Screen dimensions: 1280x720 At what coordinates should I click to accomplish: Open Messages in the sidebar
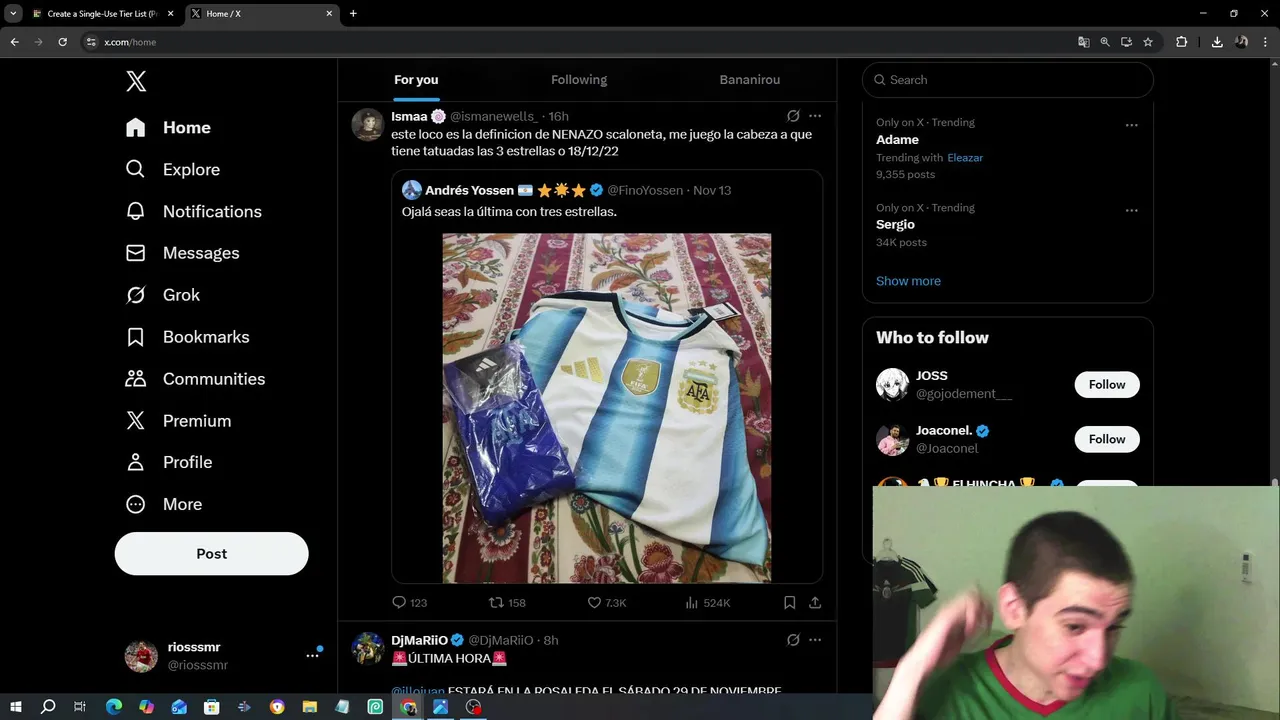pos(182,254)
